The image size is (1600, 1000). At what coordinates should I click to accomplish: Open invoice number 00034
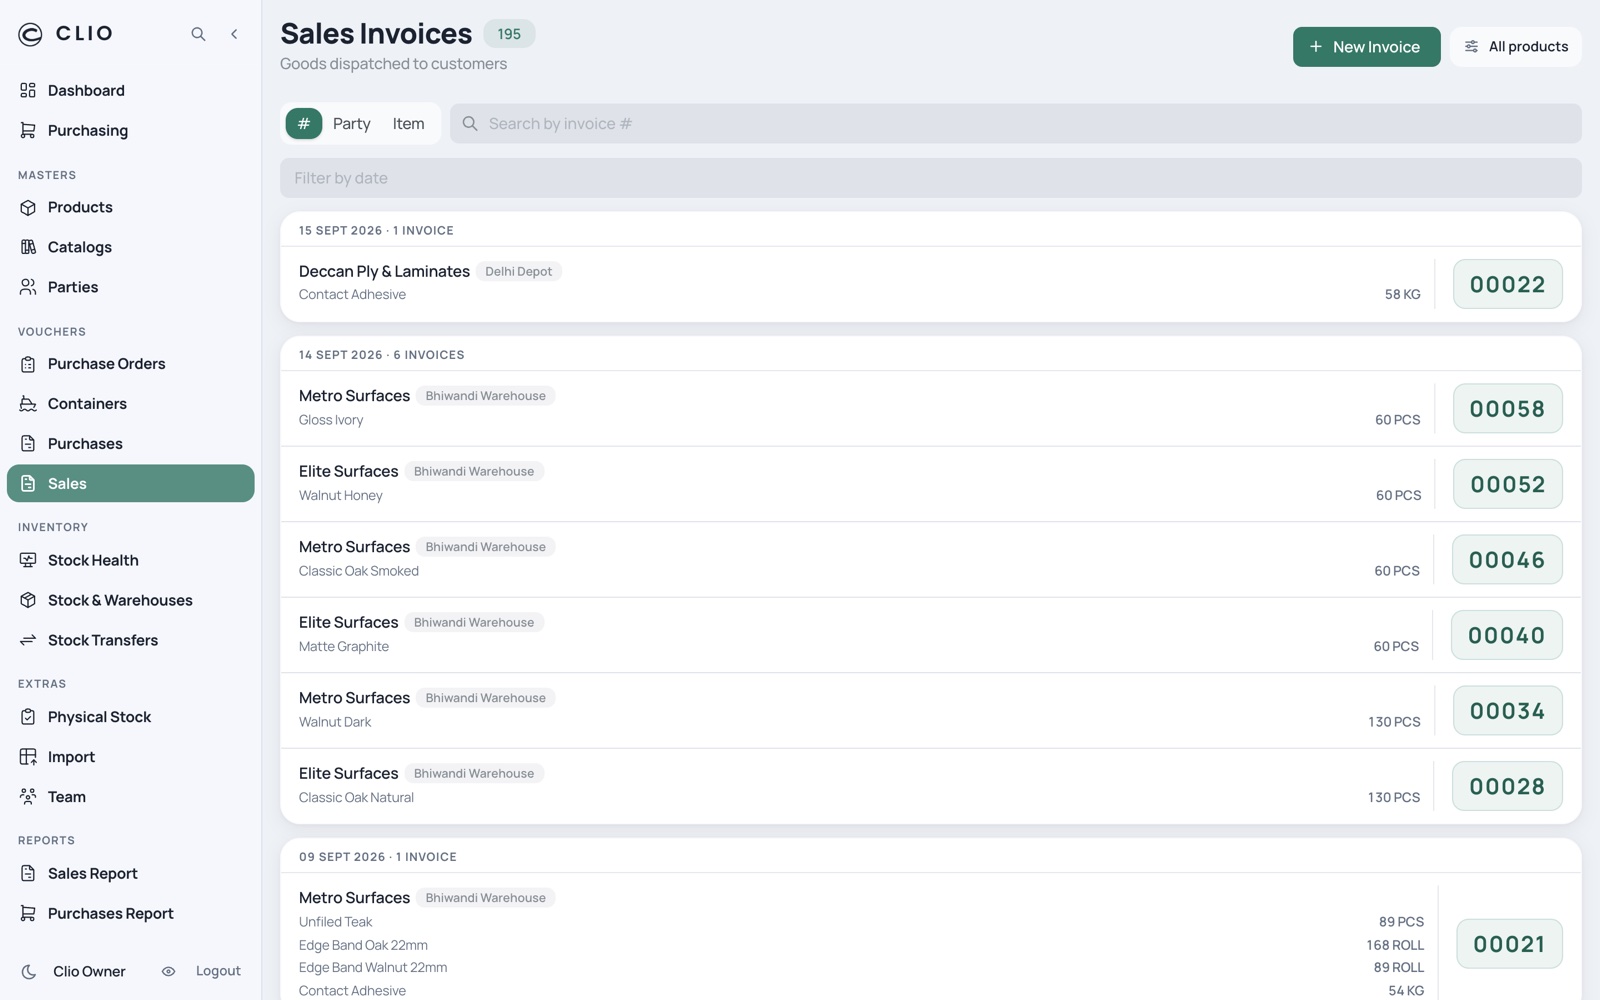[1507, 711]
